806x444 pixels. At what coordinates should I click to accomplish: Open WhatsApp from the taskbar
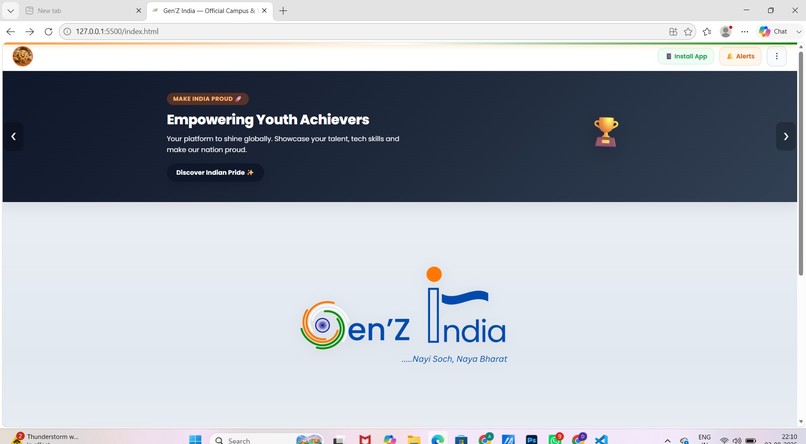click(555, 440)
